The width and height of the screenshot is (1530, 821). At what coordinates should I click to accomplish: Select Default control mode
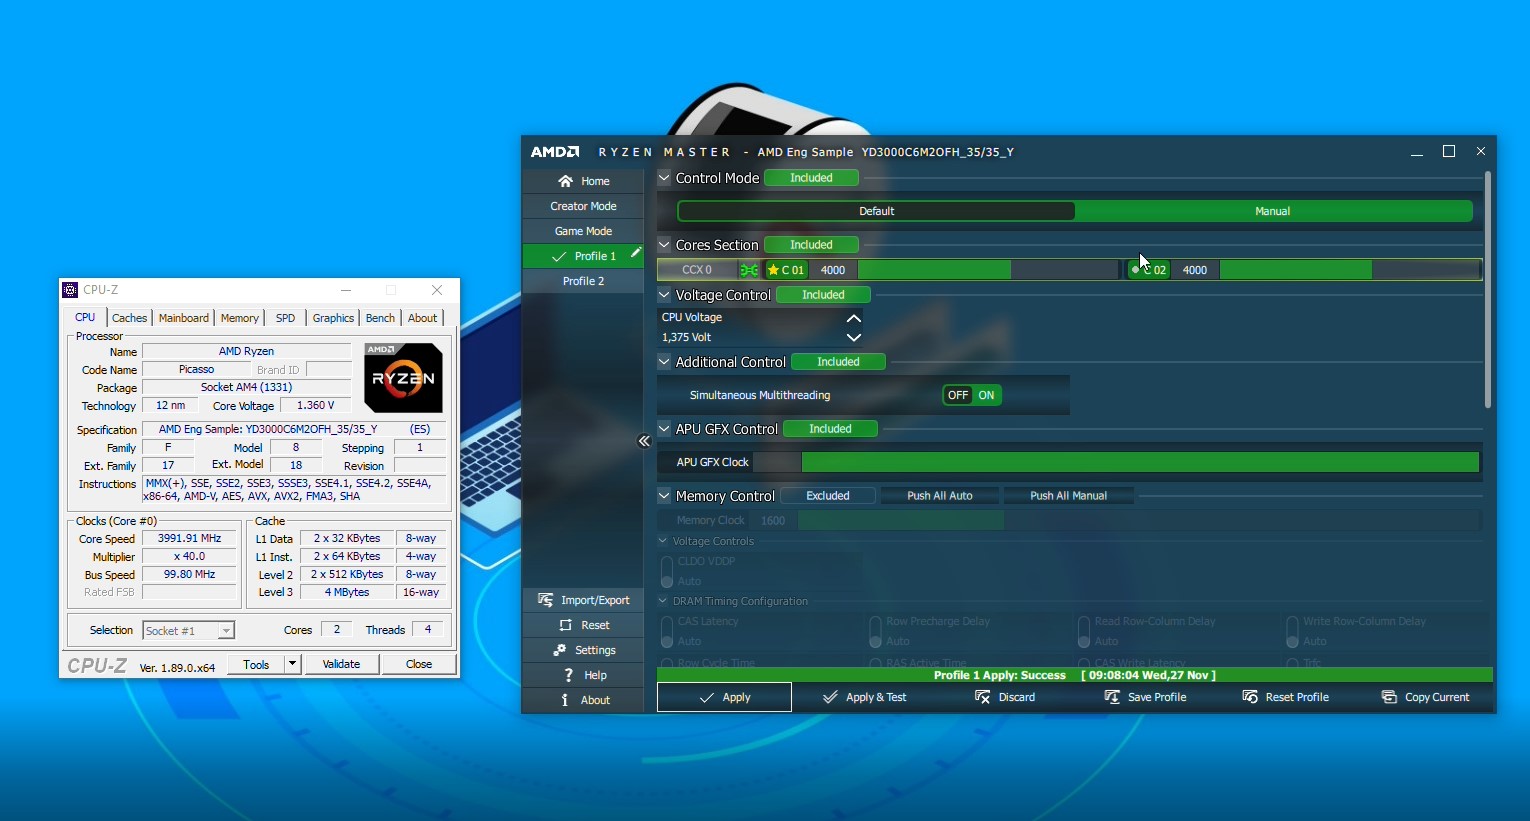876,211
